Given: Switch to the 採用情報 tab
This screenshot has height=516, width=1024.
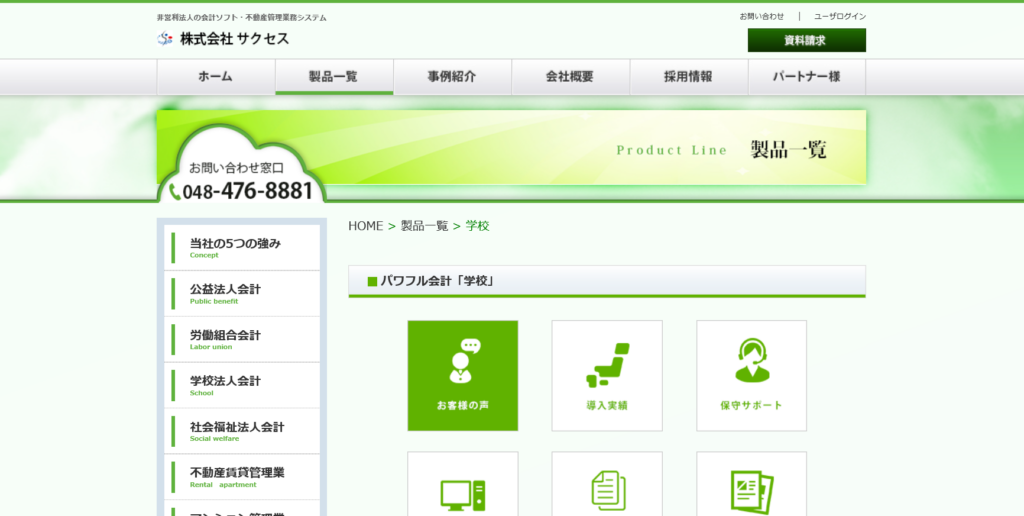Looking at the screenshot, I should coord(688,77).
